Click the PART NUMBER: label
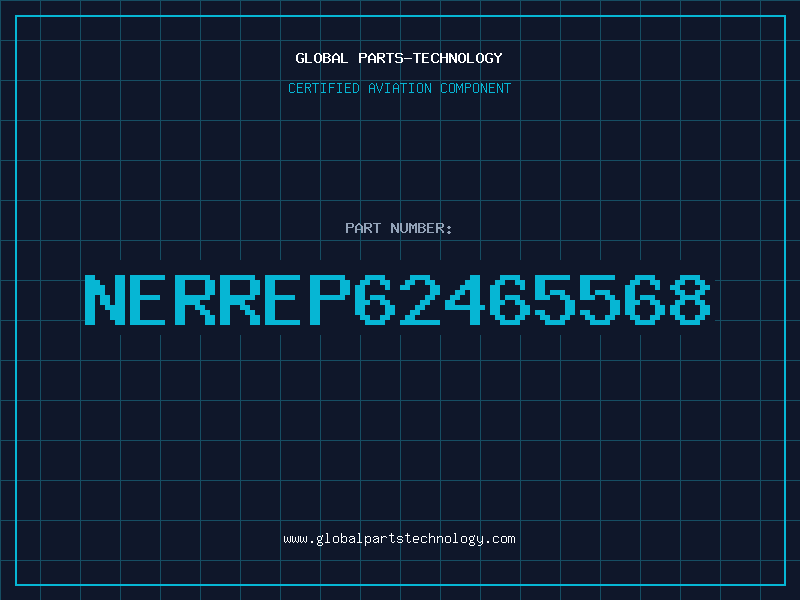This screenshot has height=600, width=800. pyautogui.click(x=399, y=228)
